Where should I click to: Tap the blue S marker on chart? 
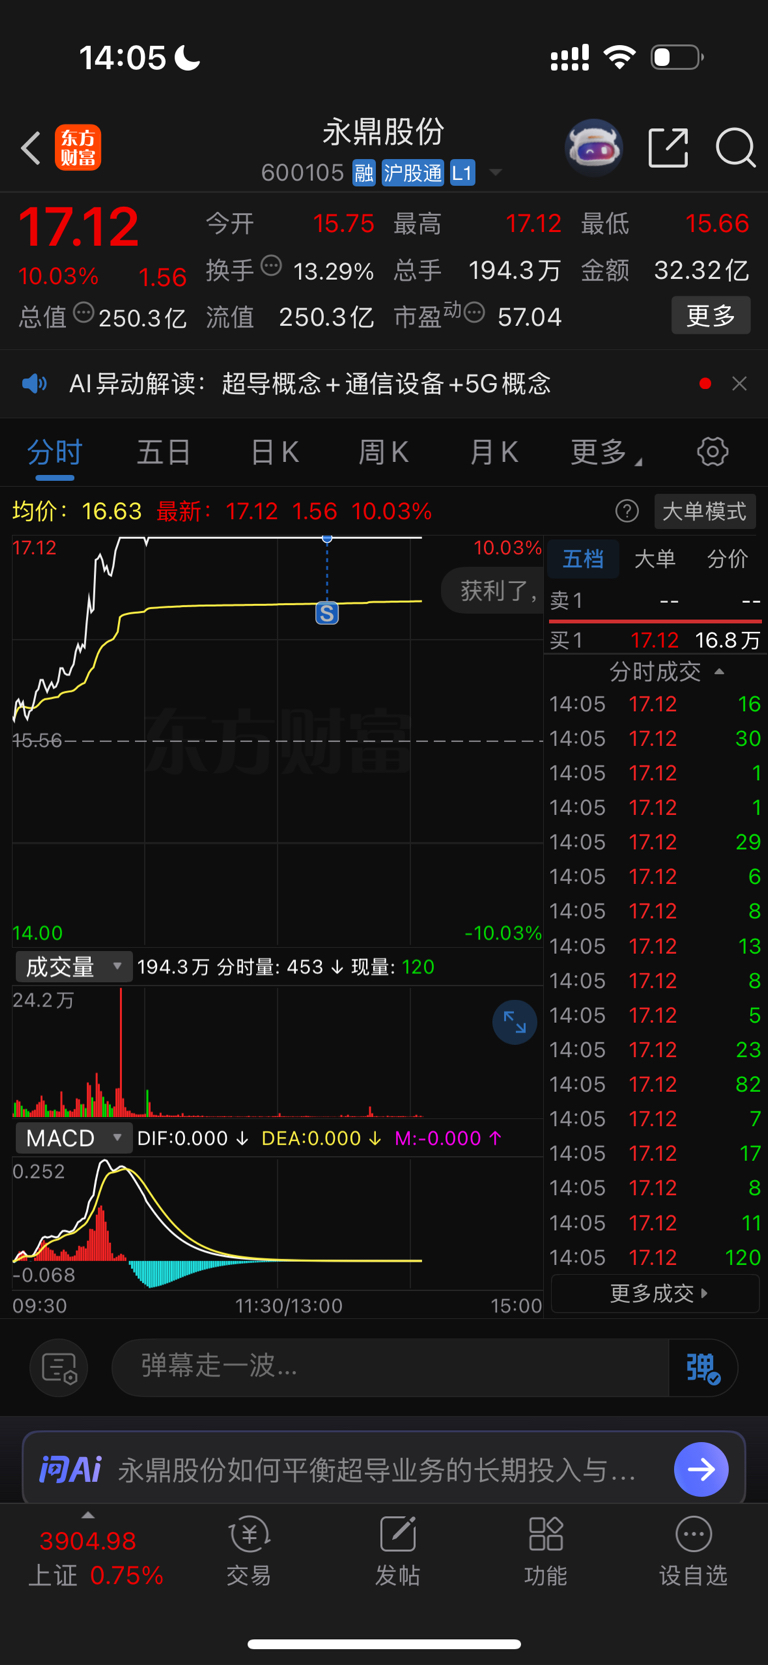[x=327, y=613]
